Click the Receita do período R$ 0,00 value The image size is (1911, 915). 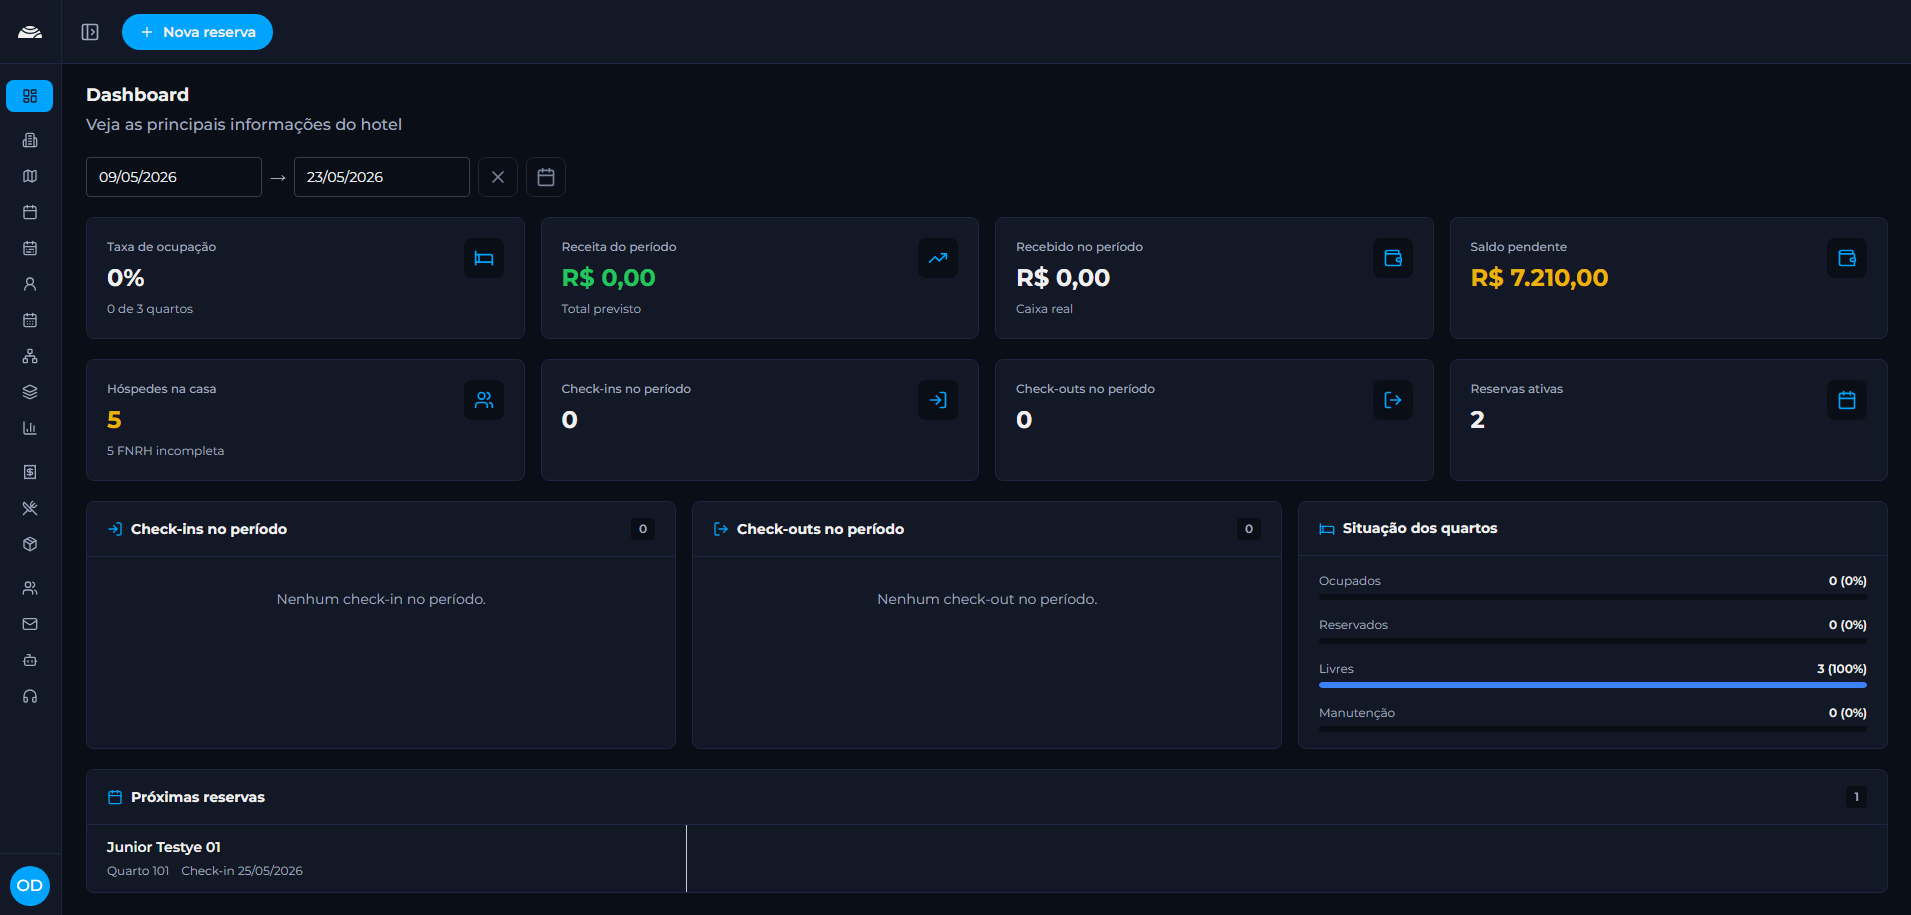[608, 278]
